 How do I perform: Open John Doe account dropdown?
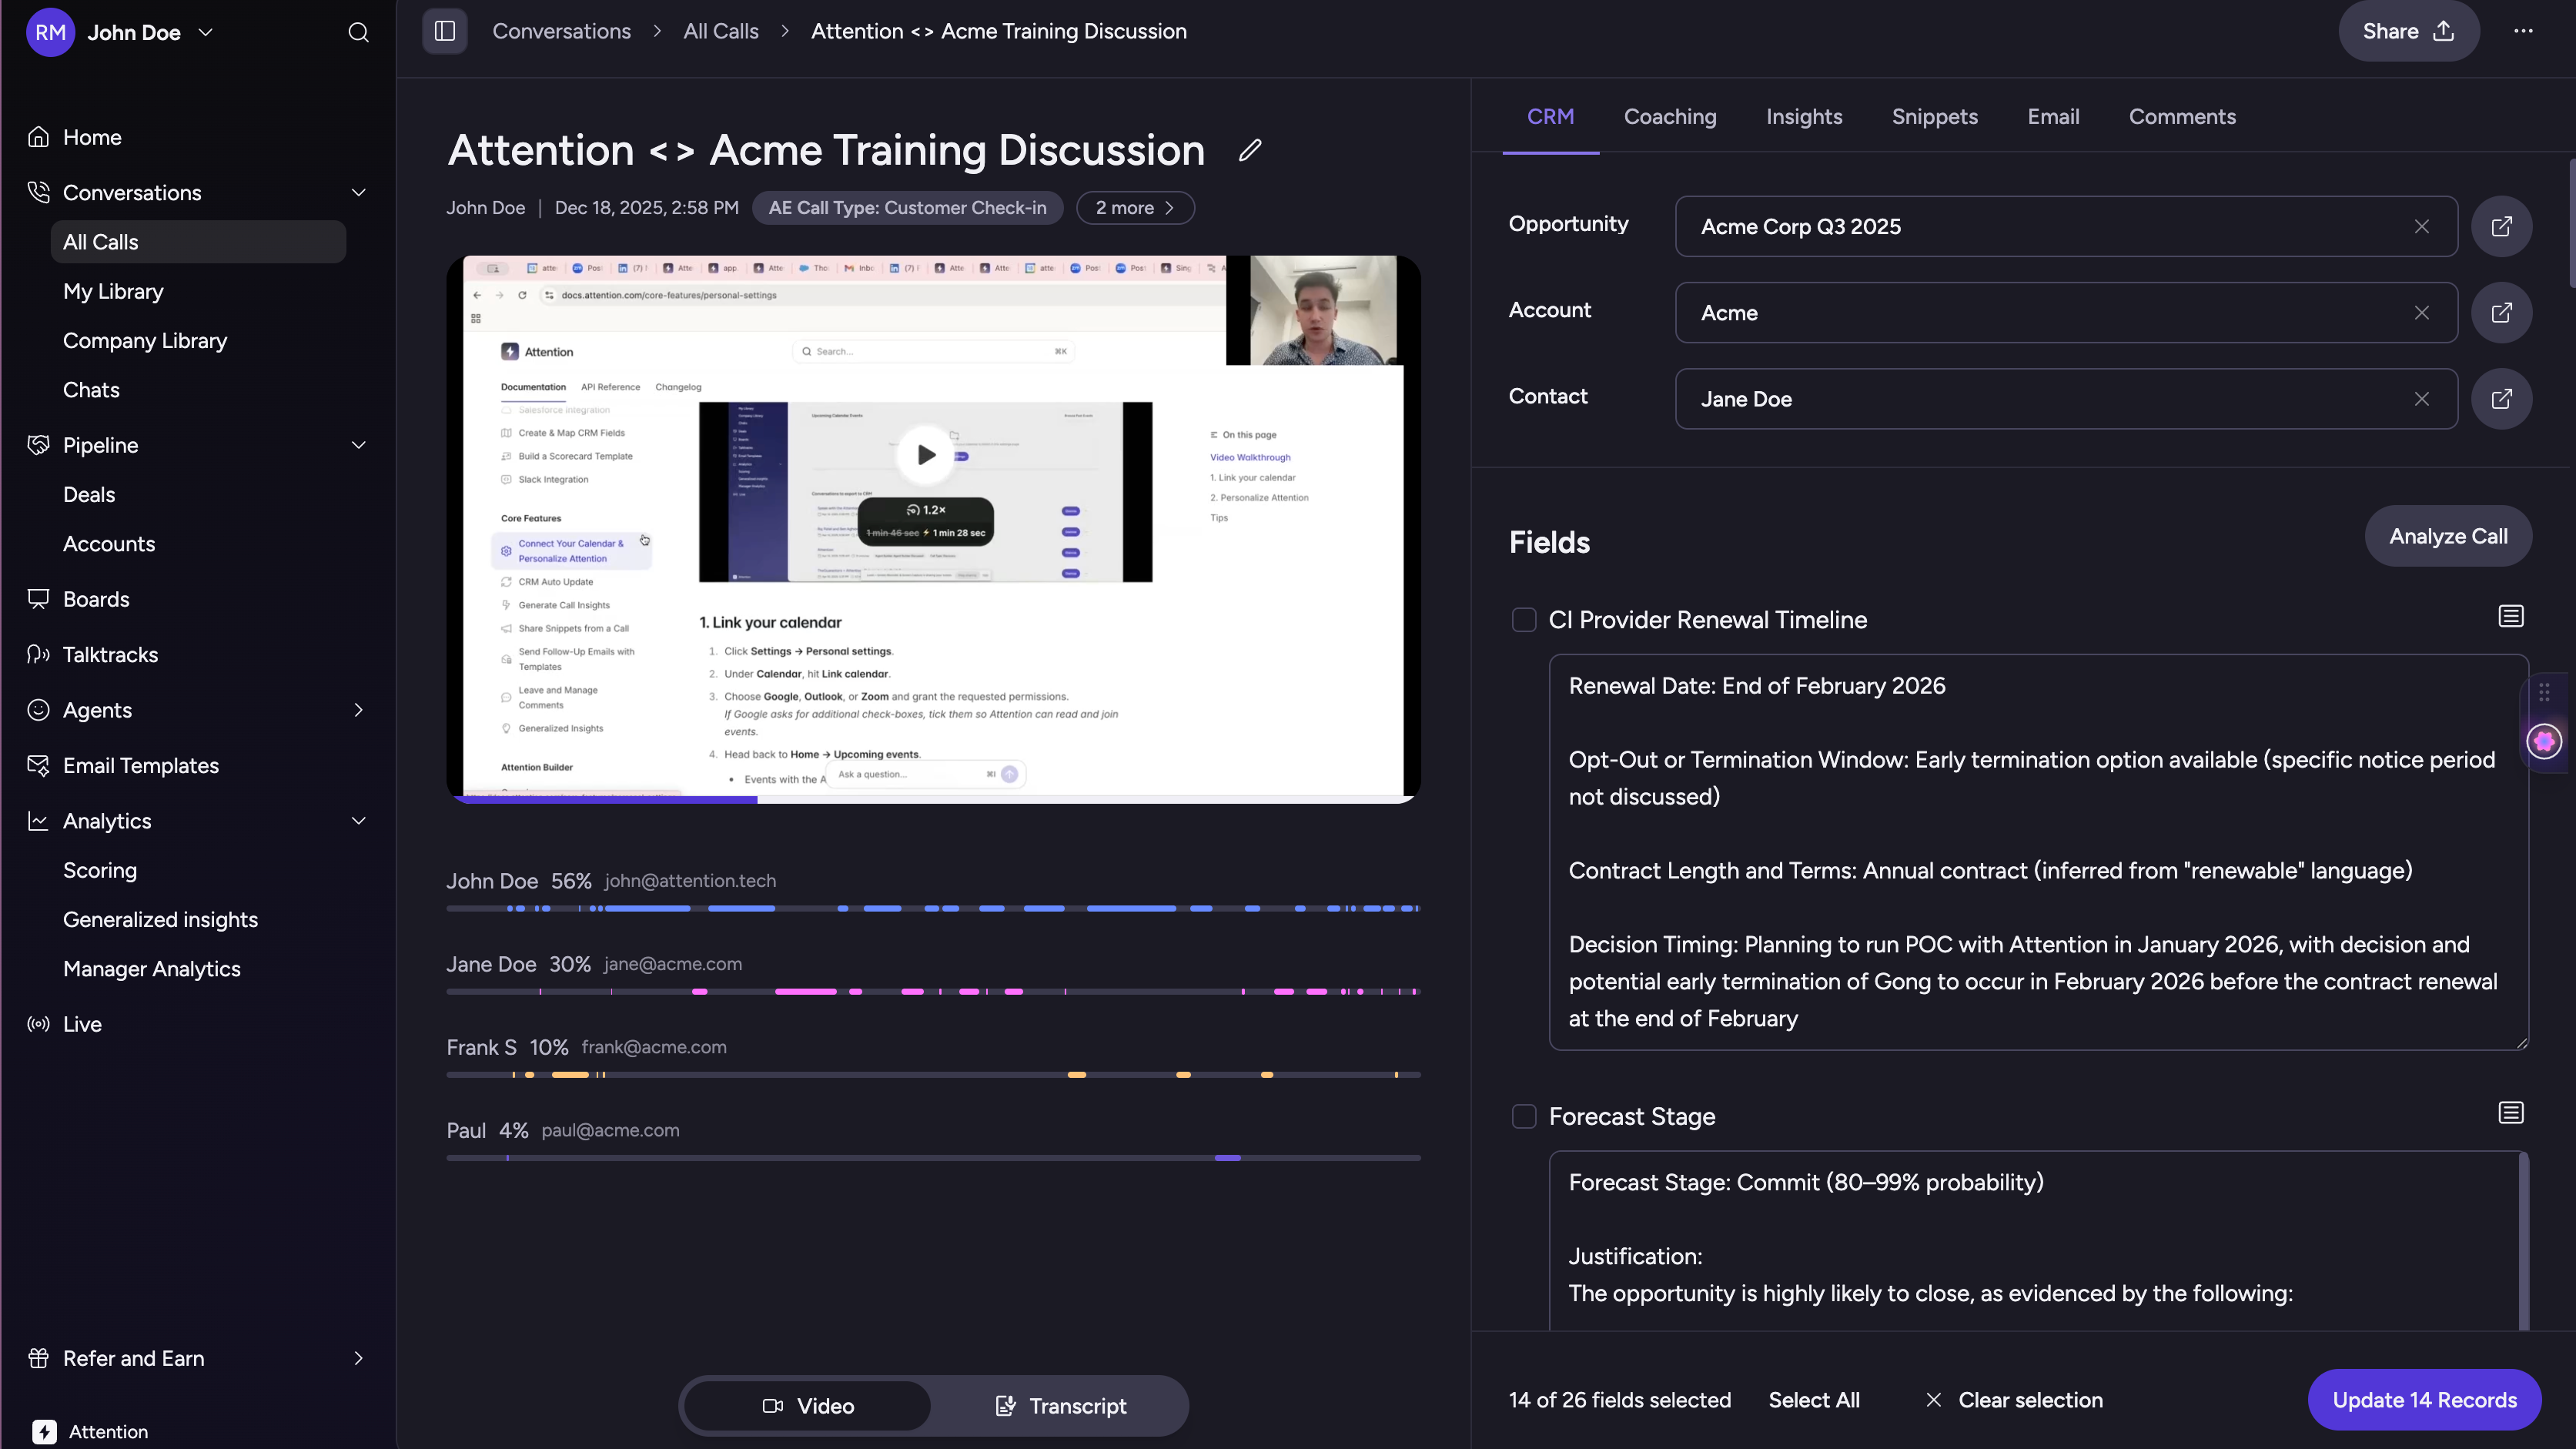[x=120, y=32]
